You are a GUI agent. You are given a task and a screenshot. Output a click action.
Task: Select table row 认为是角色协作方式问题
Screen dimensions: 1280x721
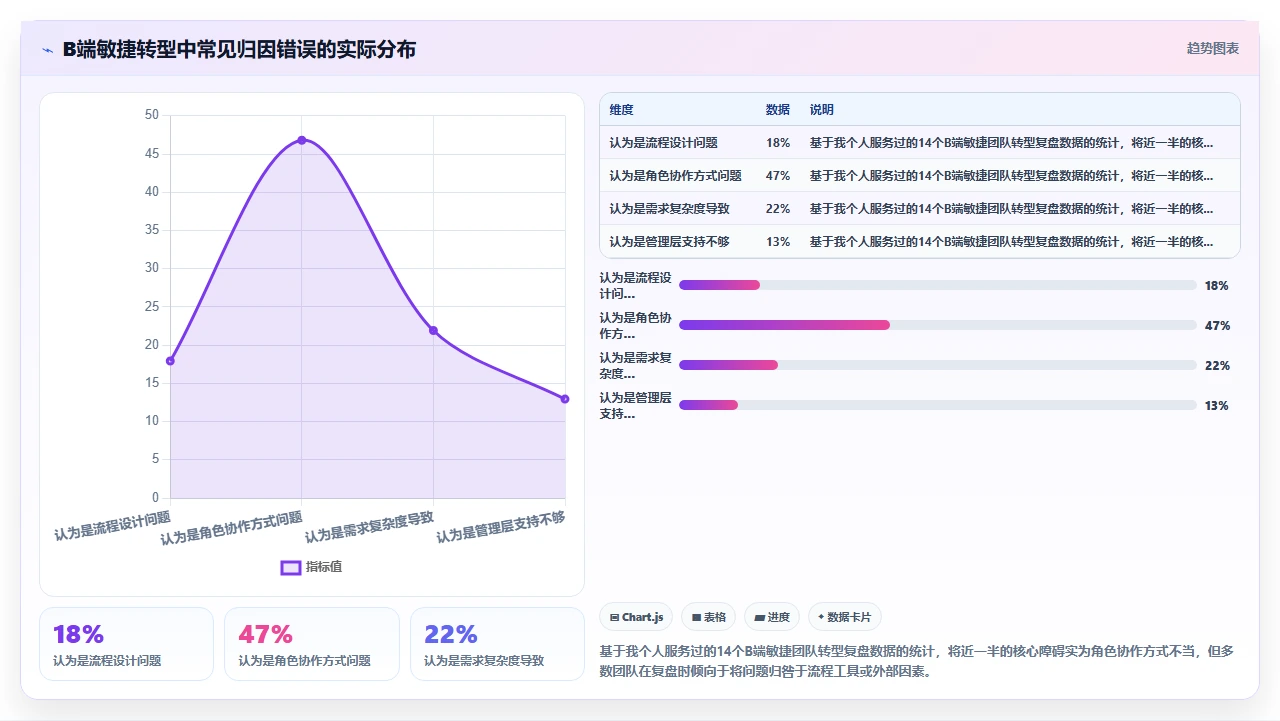(x=920, y=176)
